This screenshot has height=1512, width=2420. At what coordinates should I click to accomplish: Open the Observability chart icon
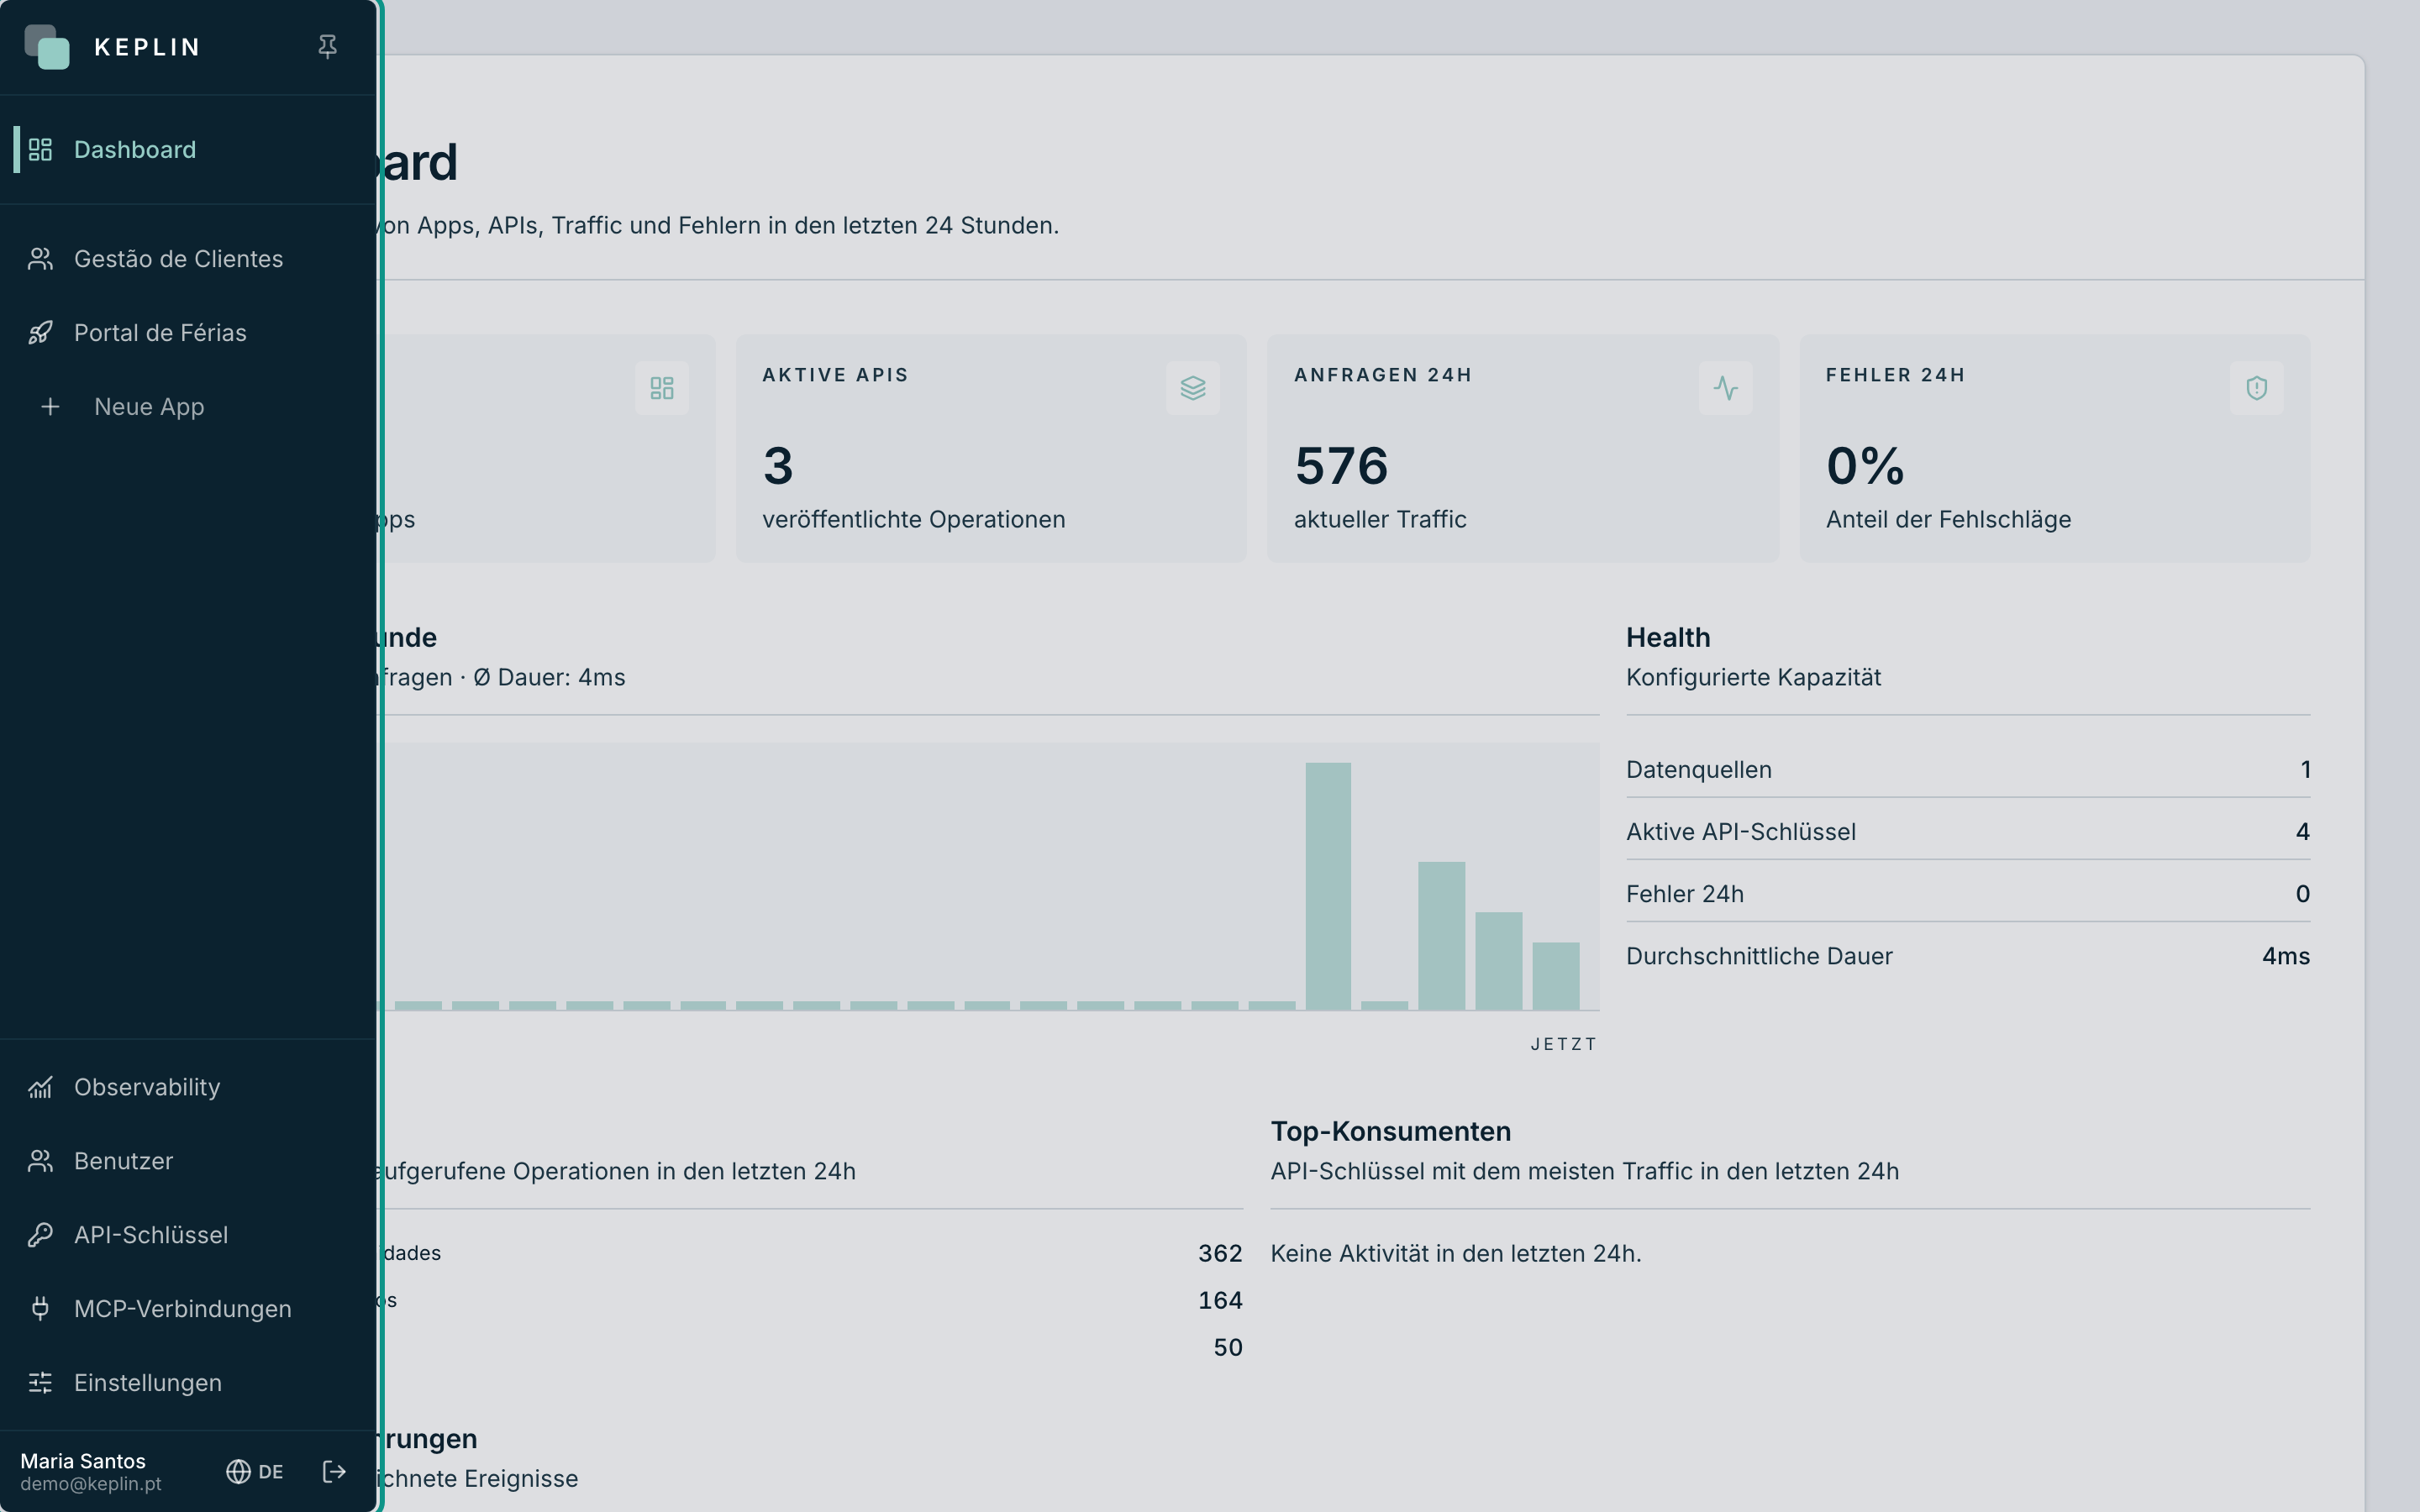(x=40, y=1087)
